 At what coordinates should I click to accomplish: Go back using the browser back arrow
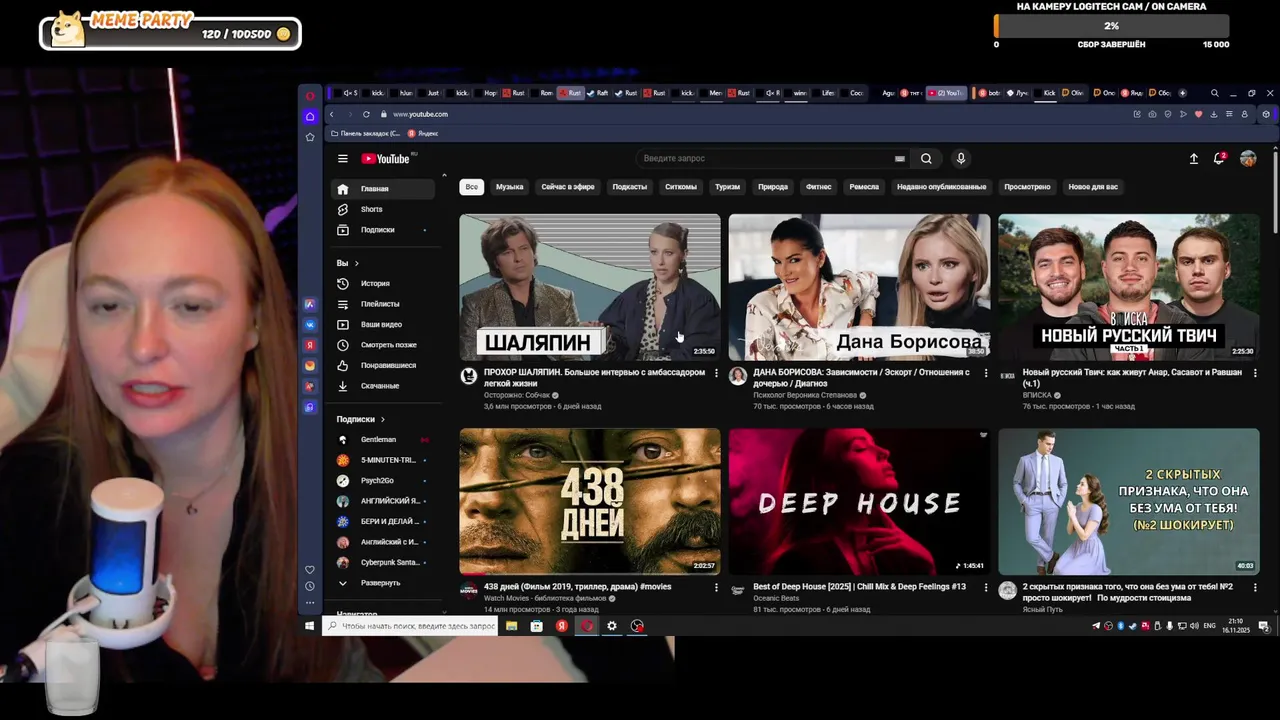click(331, 114)
